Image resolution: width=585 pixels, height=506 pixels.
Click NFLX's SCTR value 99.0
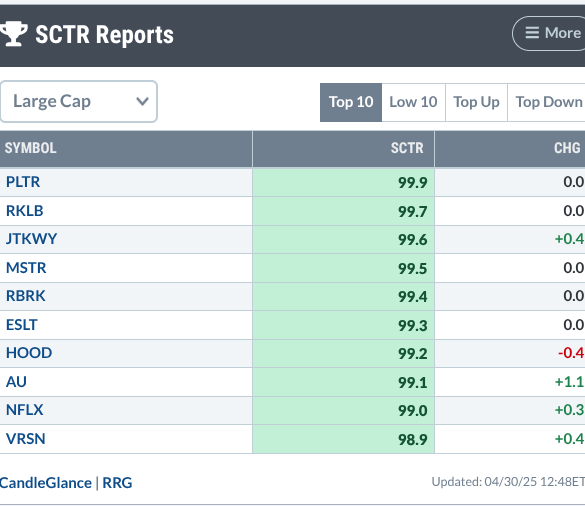413,411
